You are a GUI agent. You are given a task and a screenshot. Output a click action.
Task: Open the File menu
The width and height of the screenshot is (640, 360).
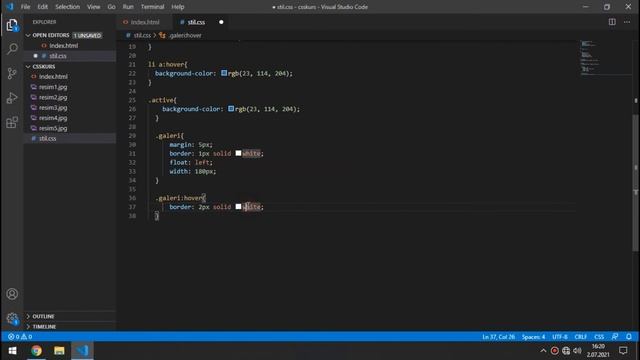[x=25, y=7]
